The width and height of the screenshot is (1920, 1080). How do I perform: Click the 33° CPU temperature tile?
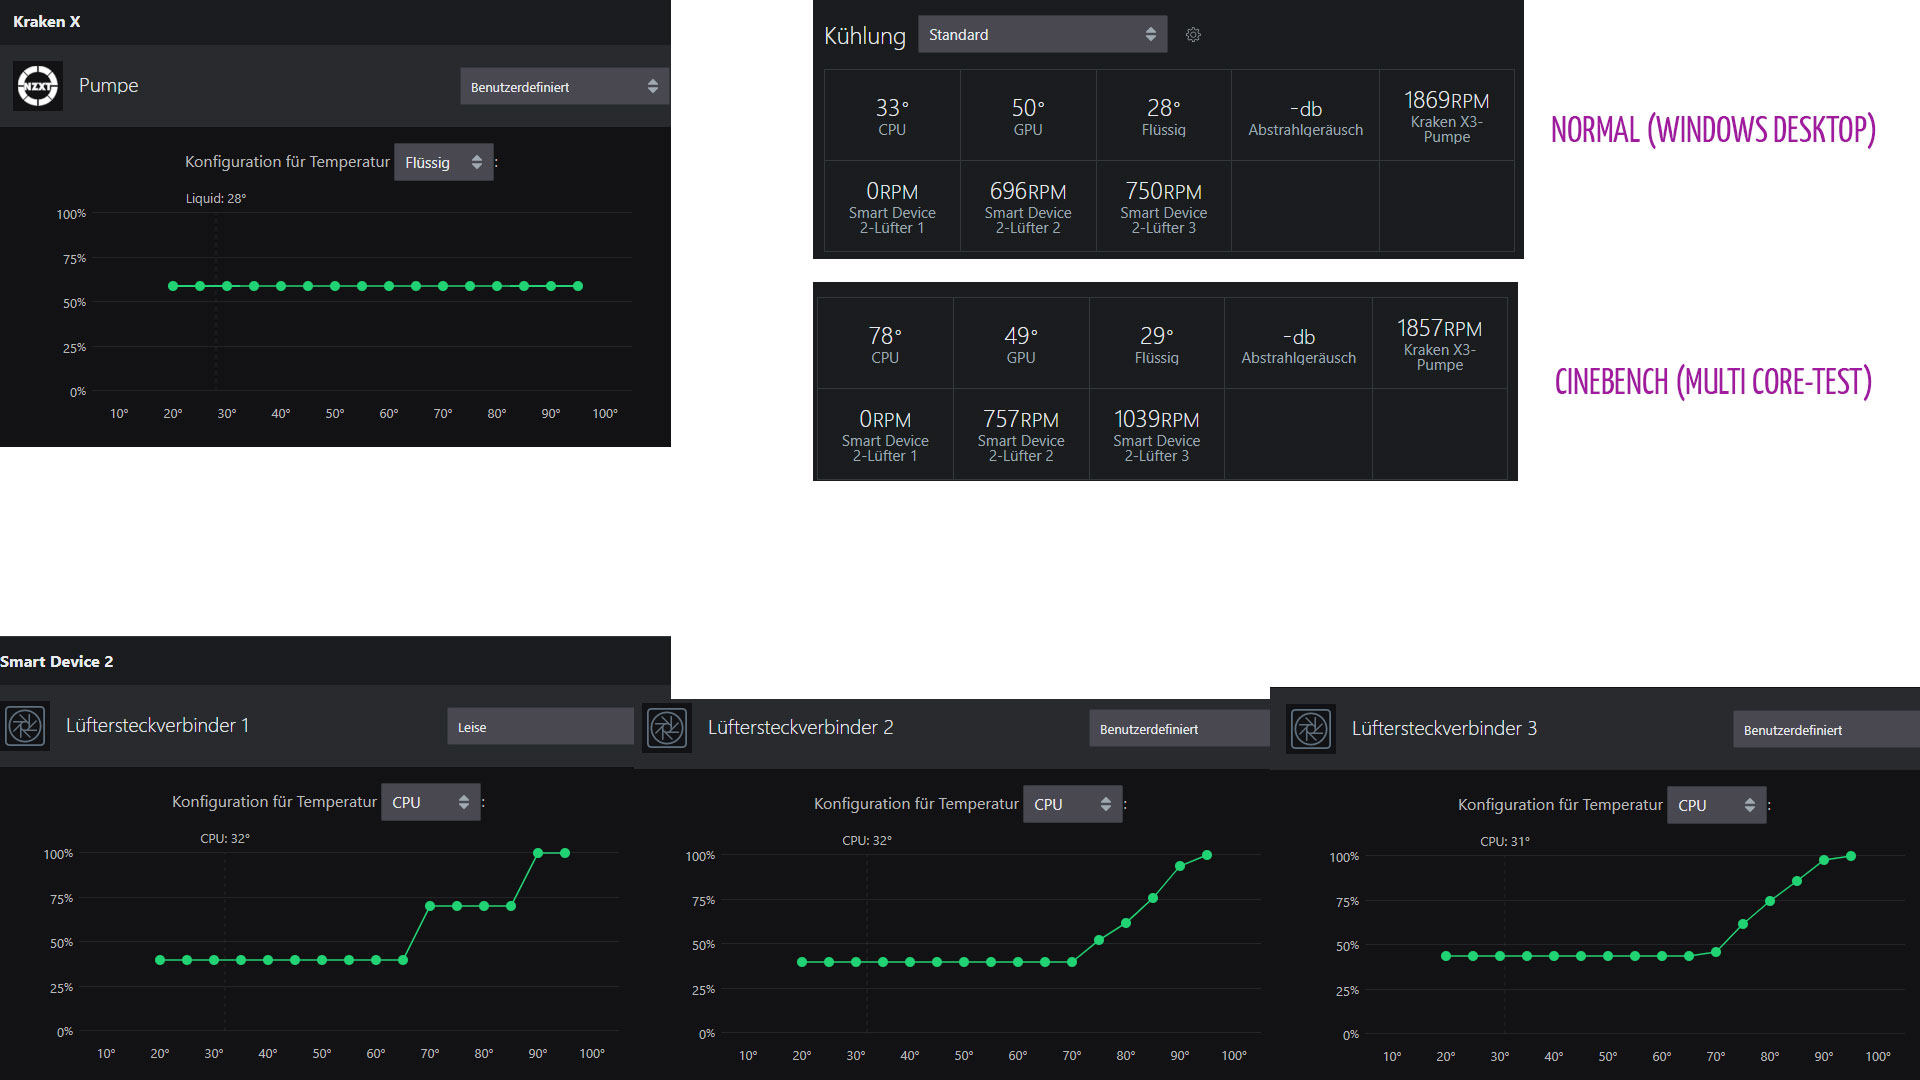[x=892, y=116]
